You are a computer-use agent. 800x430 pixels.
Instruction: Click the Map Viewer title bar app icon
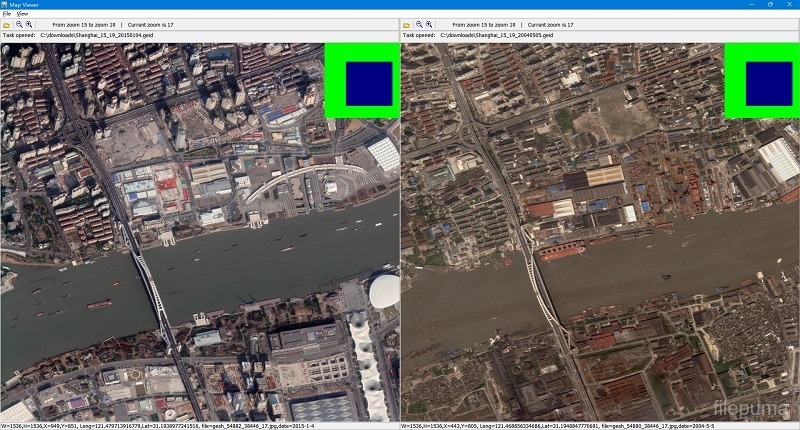6,5
